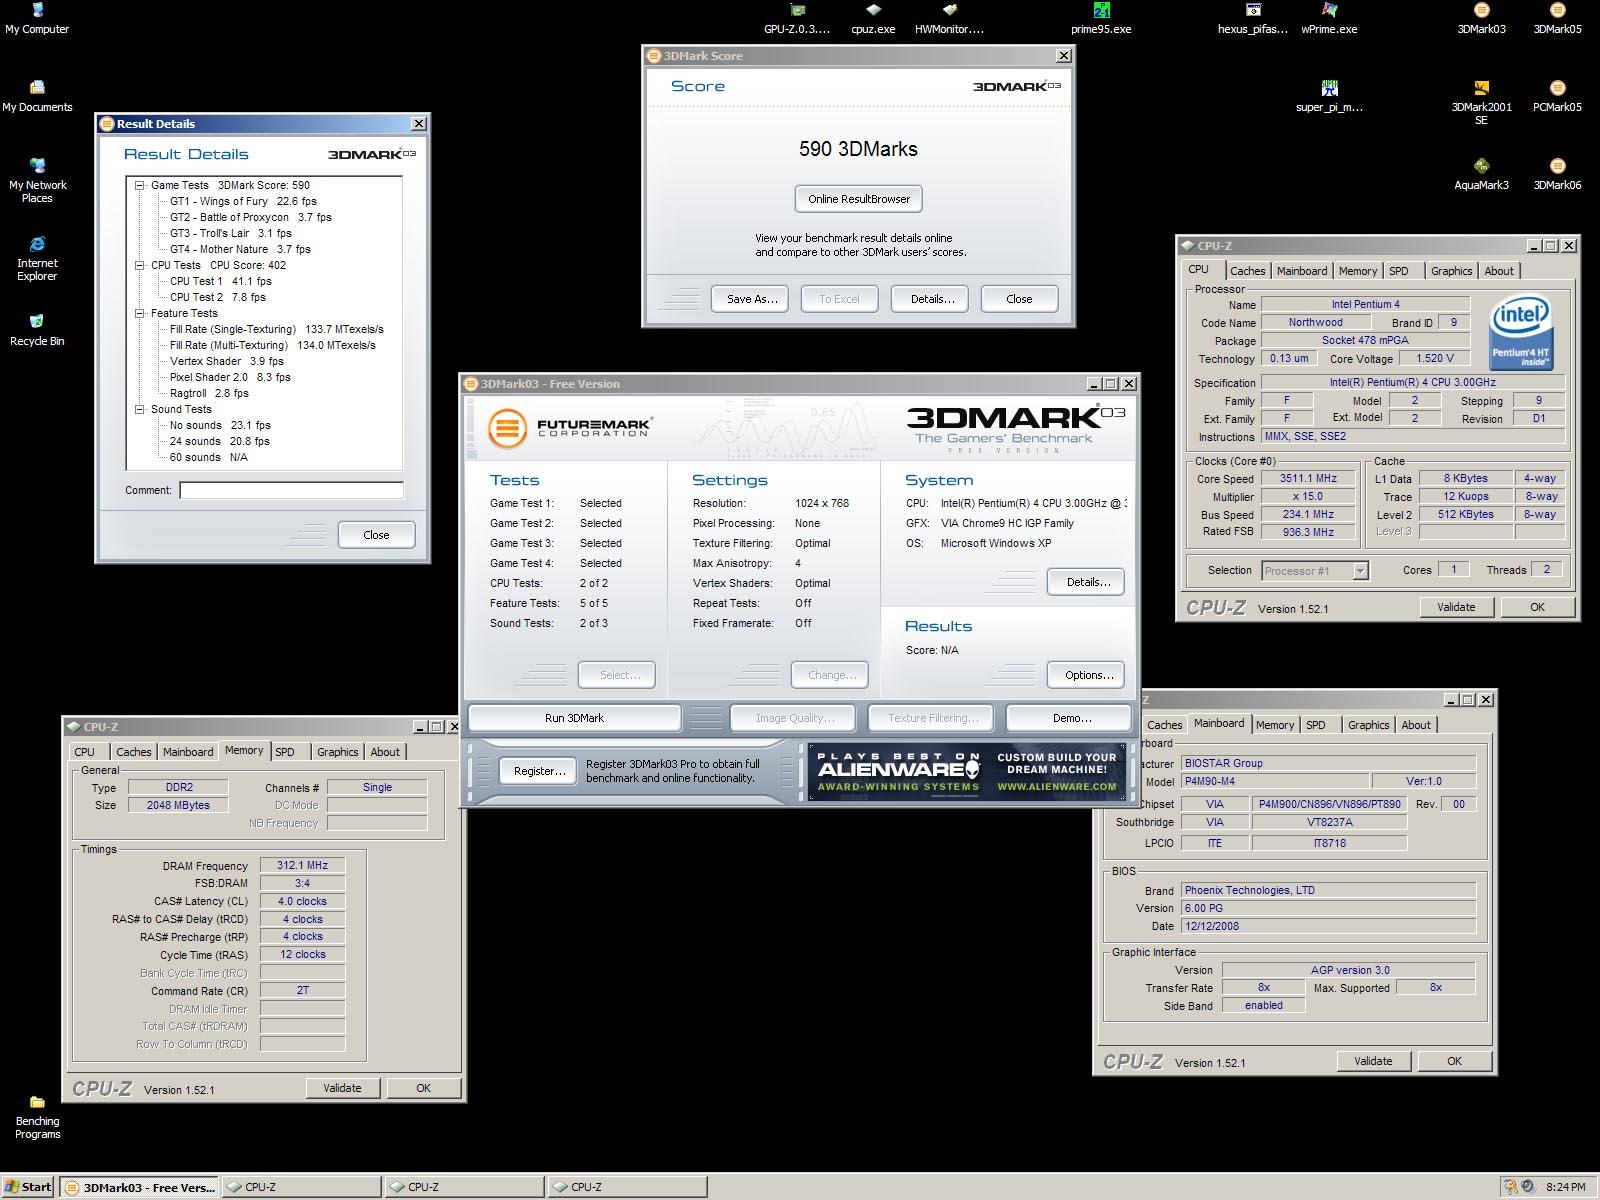Click the Core Speed value 3511.1 MHz
This screenshot has height=1200, width=1600.
pos(1308,478)
